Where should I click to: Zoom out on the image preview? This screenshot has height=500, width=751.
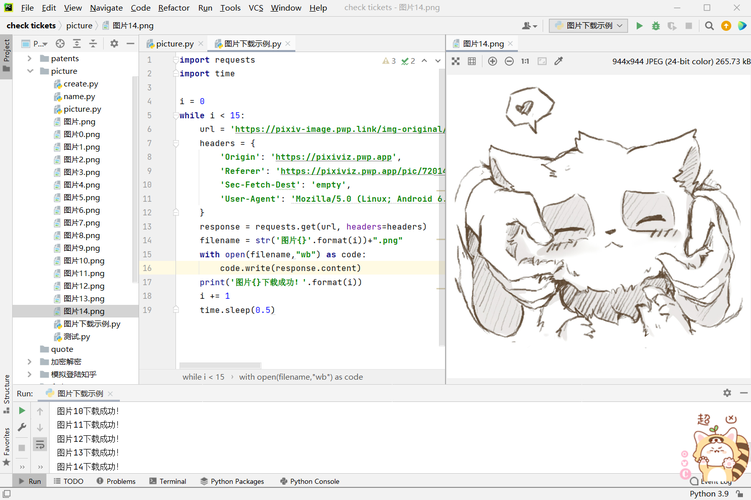coord(509,62)
